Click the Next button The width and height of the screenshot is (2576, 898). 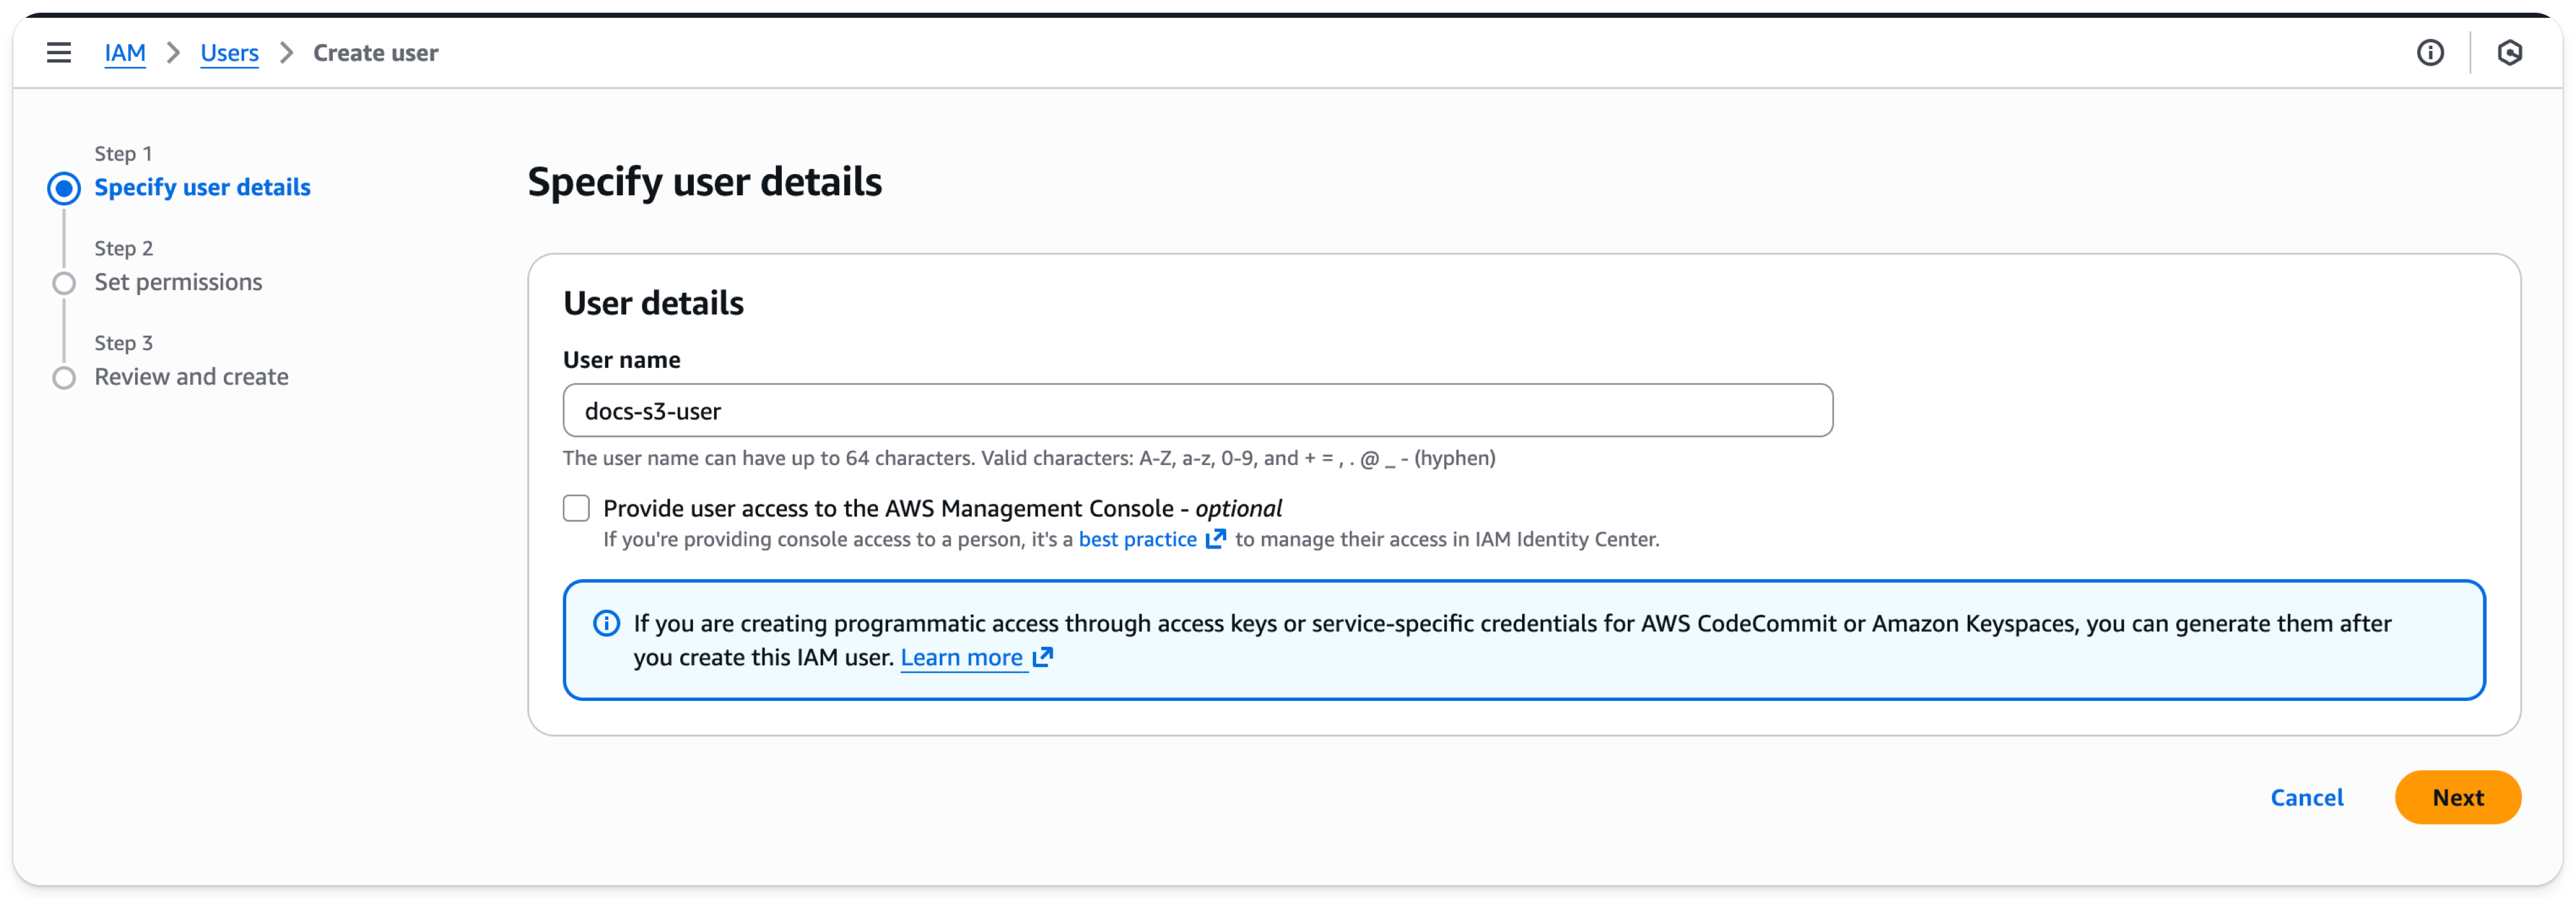(2458, 797)
